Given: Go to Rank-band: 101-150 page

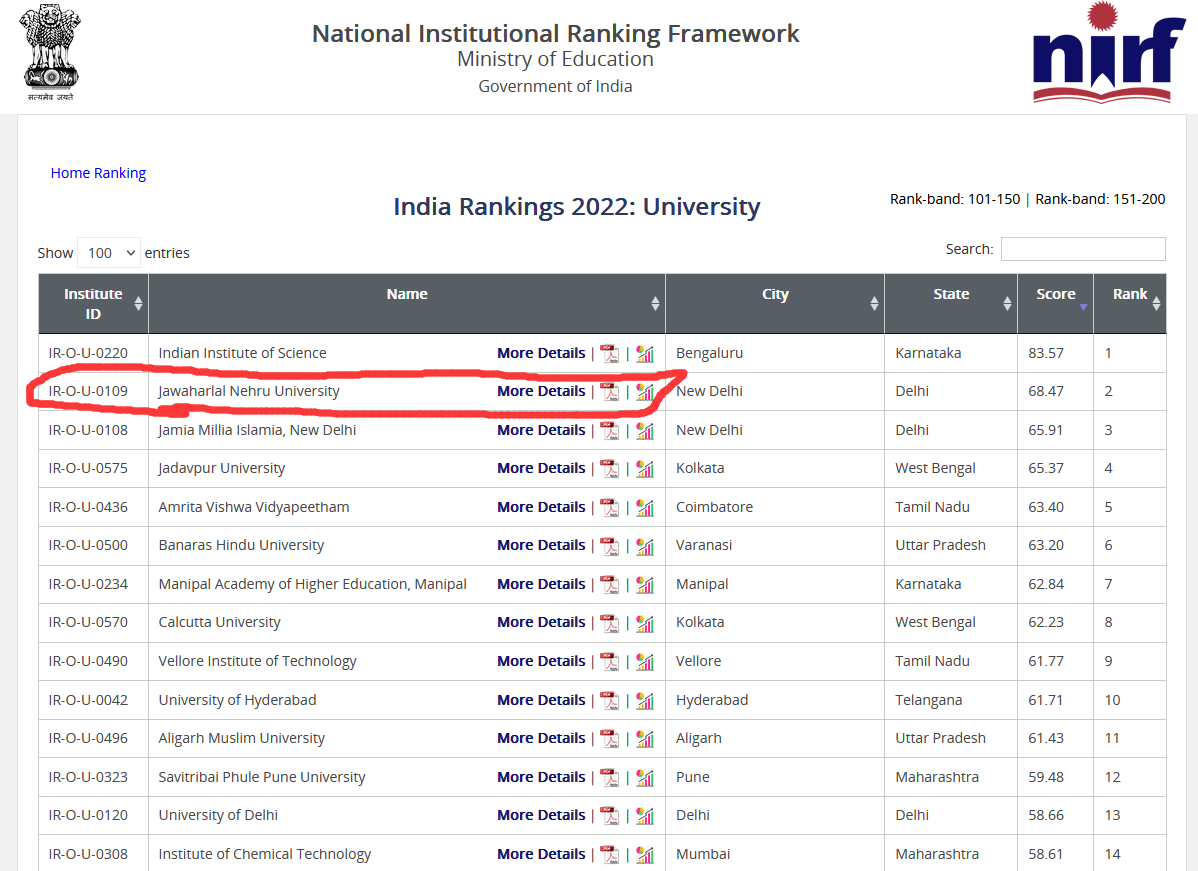Looking at the screenshot, I should 954,199.
